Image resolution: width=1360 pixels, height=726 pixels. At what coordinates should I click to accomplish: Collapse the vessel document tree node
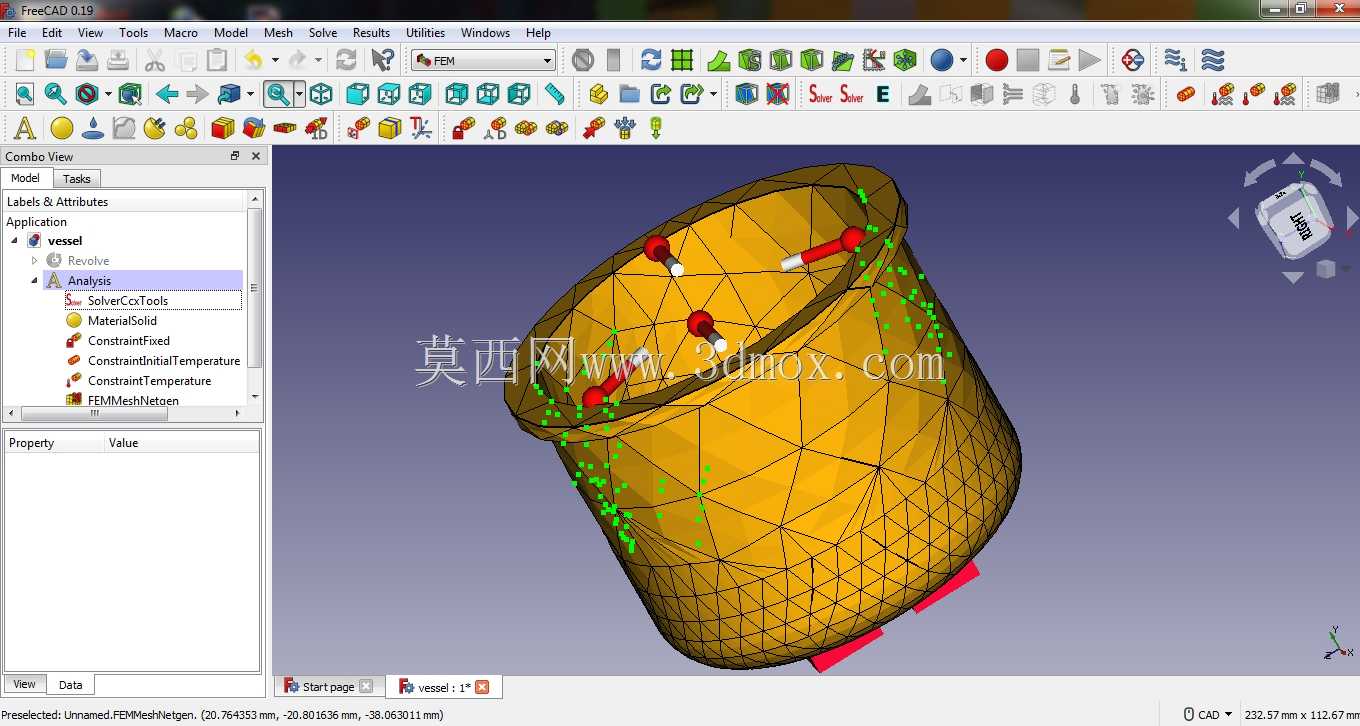click(x=14, y=241)
